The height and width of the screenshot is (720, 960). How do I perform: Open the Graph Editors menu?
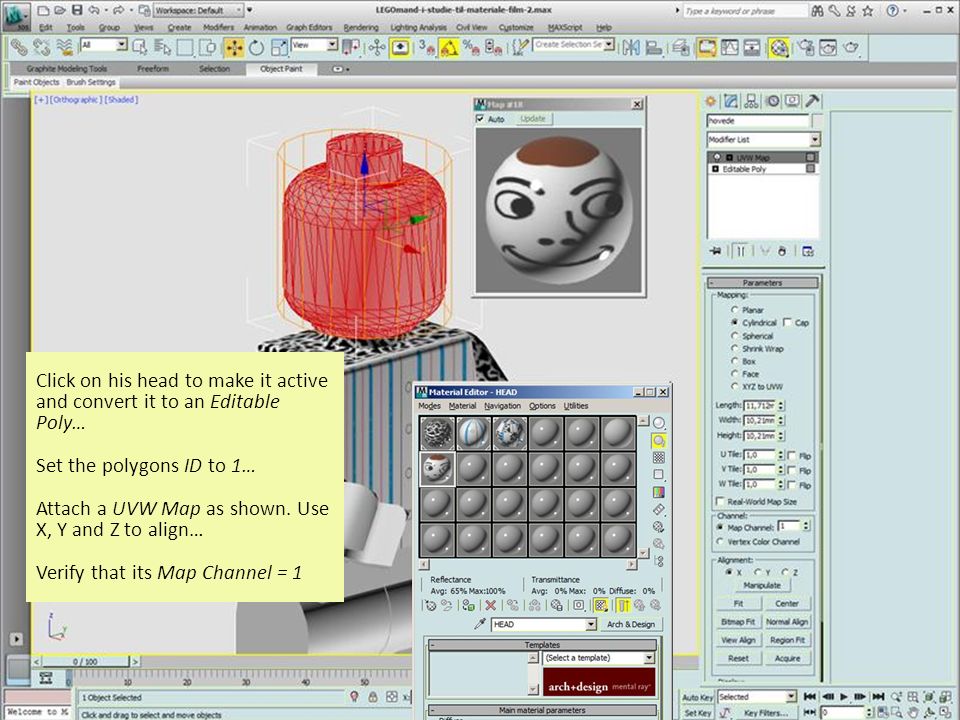coord(309,28)
